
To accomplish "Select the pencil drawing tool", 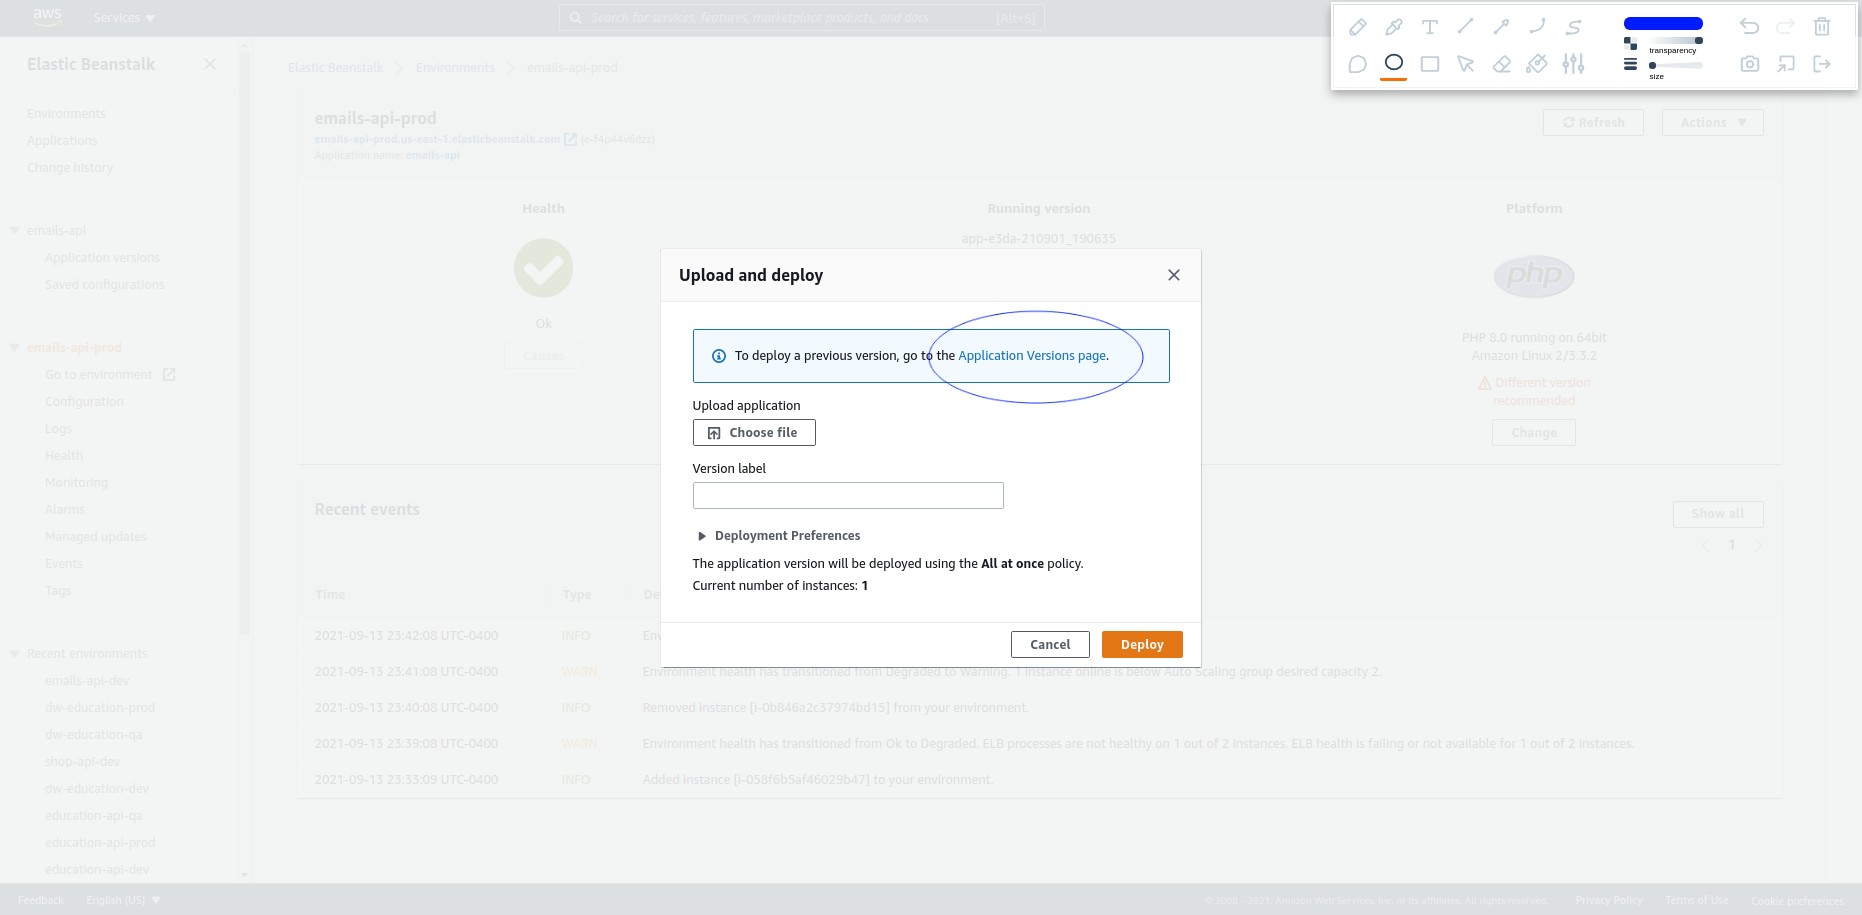I will click(1357, 27).
